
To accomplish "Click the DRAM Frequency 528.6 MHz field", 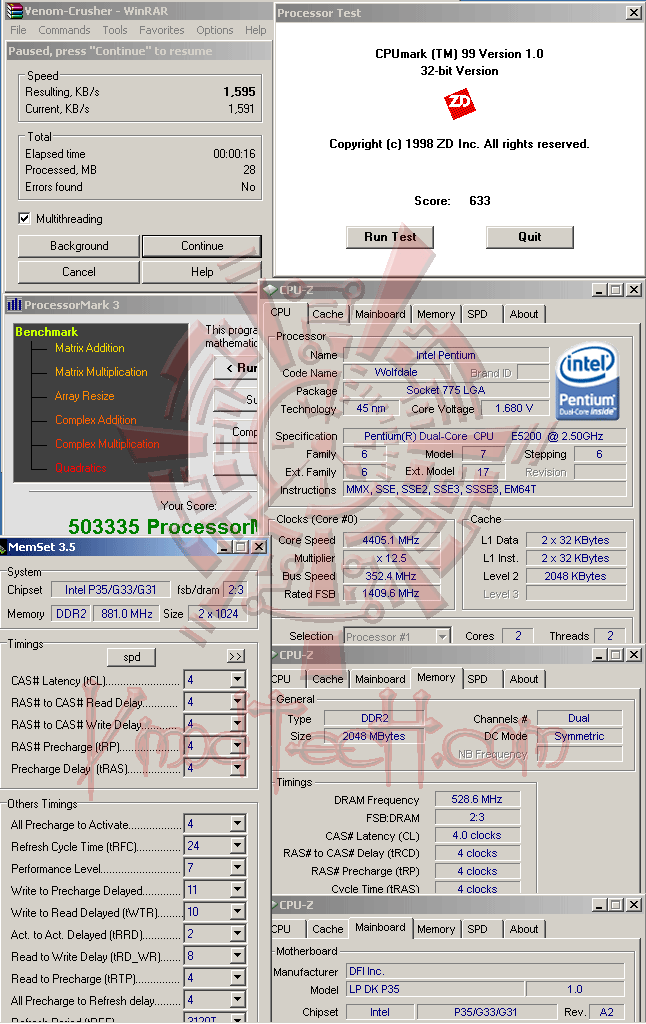I will [477, 799].
